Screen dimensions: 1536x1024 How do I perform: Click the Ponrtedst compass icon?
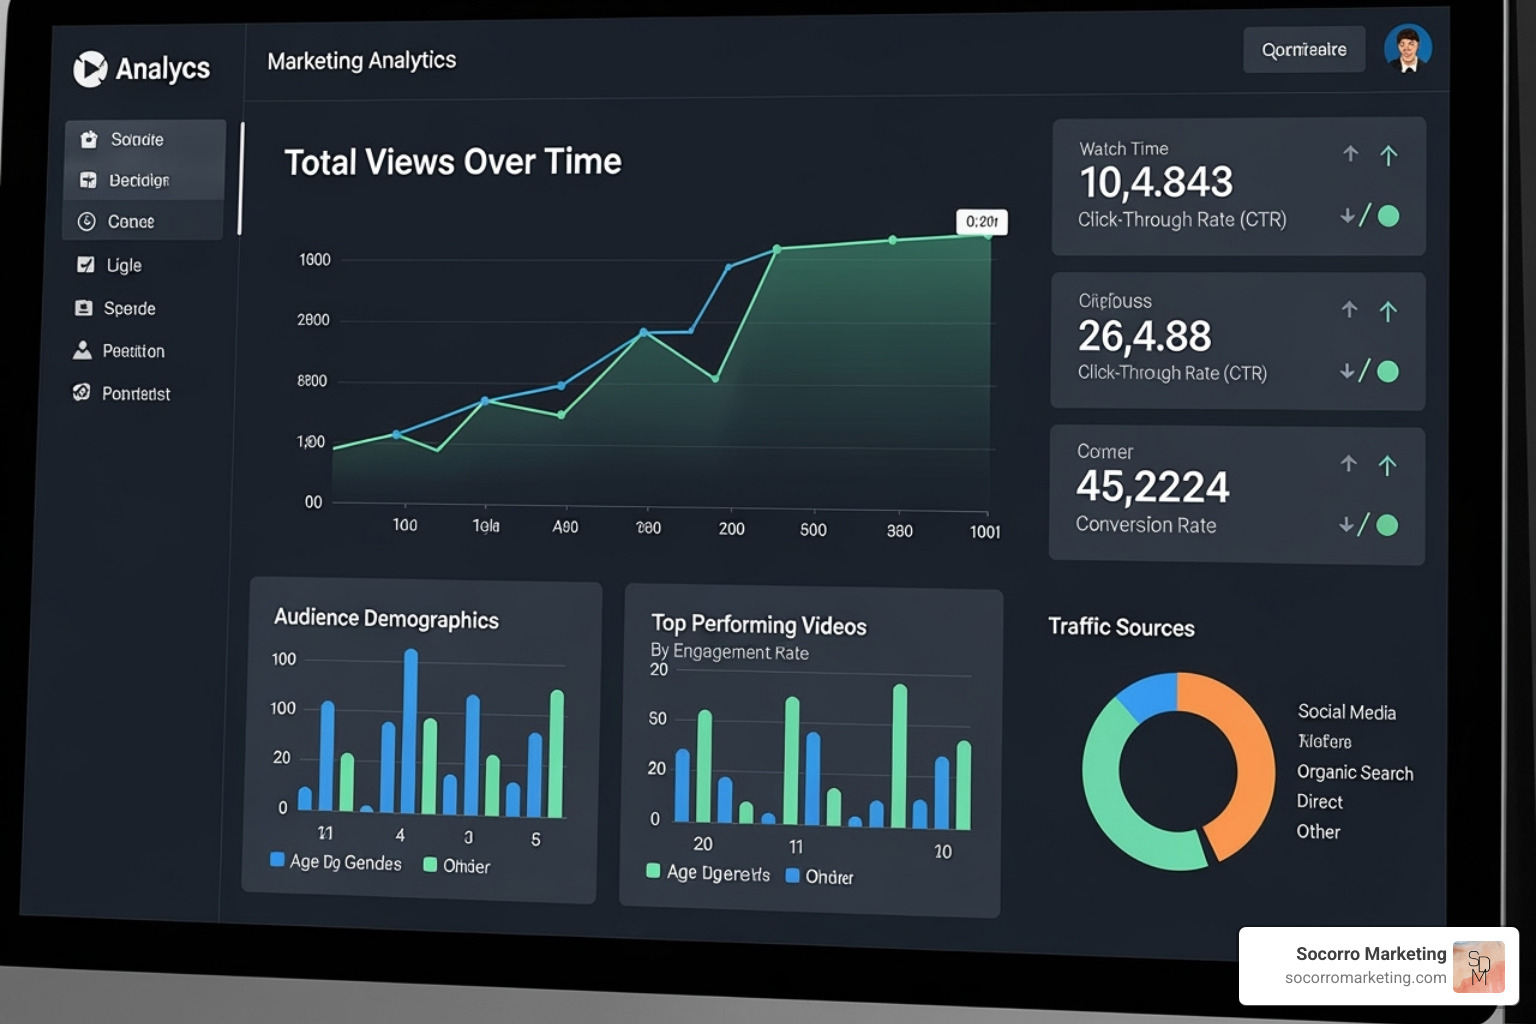point(82,392)
